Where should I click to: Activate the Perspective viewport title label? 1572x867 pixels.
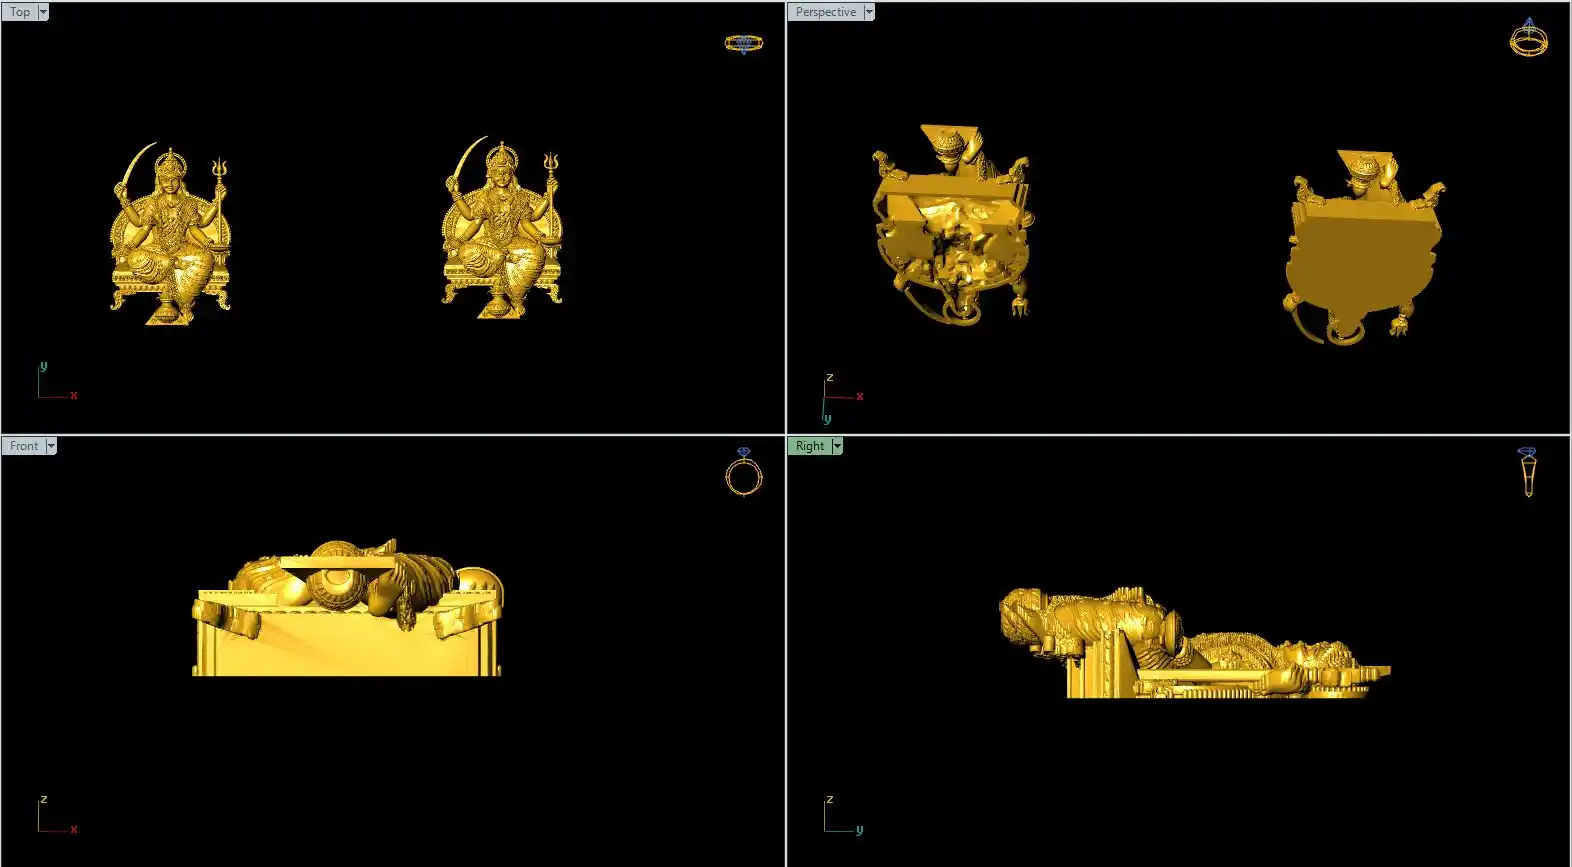pyautogui.click(x=825, y=12)
